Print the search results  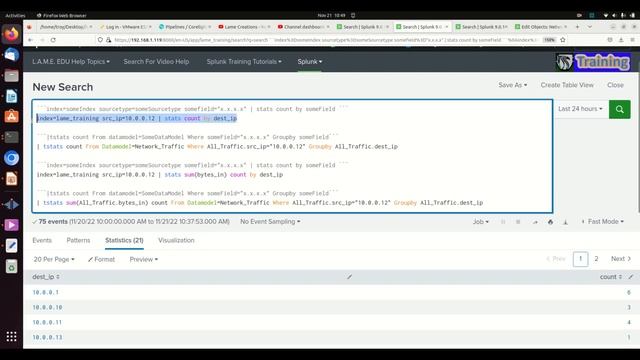[x=550, y=222]
